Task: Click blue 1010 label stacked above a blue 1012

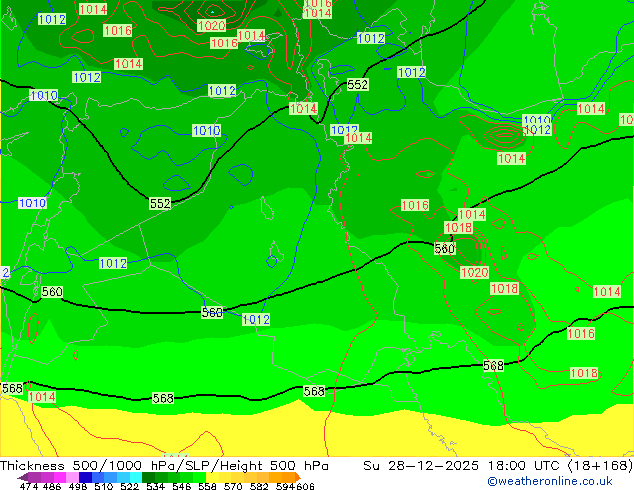Action: coord(537,120)
